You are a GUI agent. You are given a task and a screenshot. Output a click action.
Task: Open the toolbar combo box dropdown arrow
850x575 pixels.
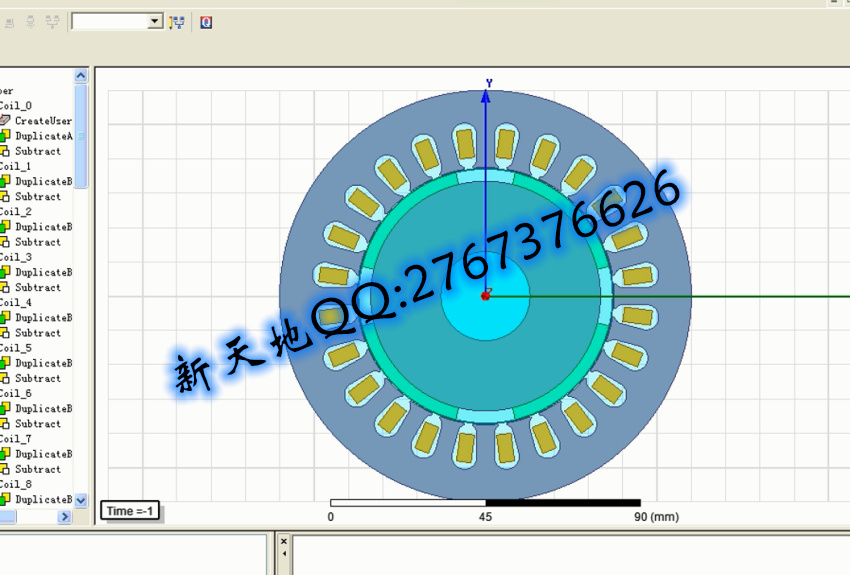(x=154, y=22)
